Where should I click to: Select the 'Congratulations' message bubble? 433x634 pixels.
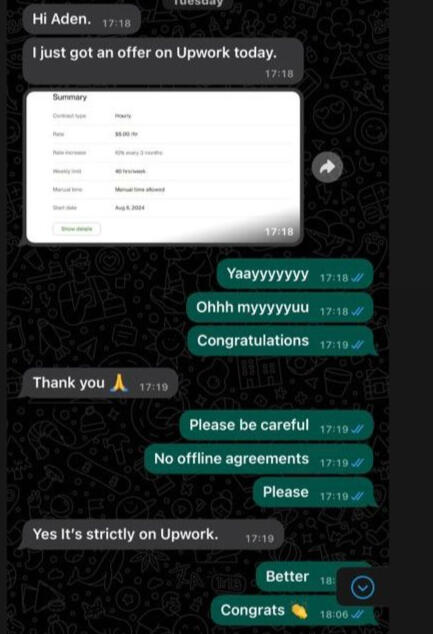click(x=281, y=342)
